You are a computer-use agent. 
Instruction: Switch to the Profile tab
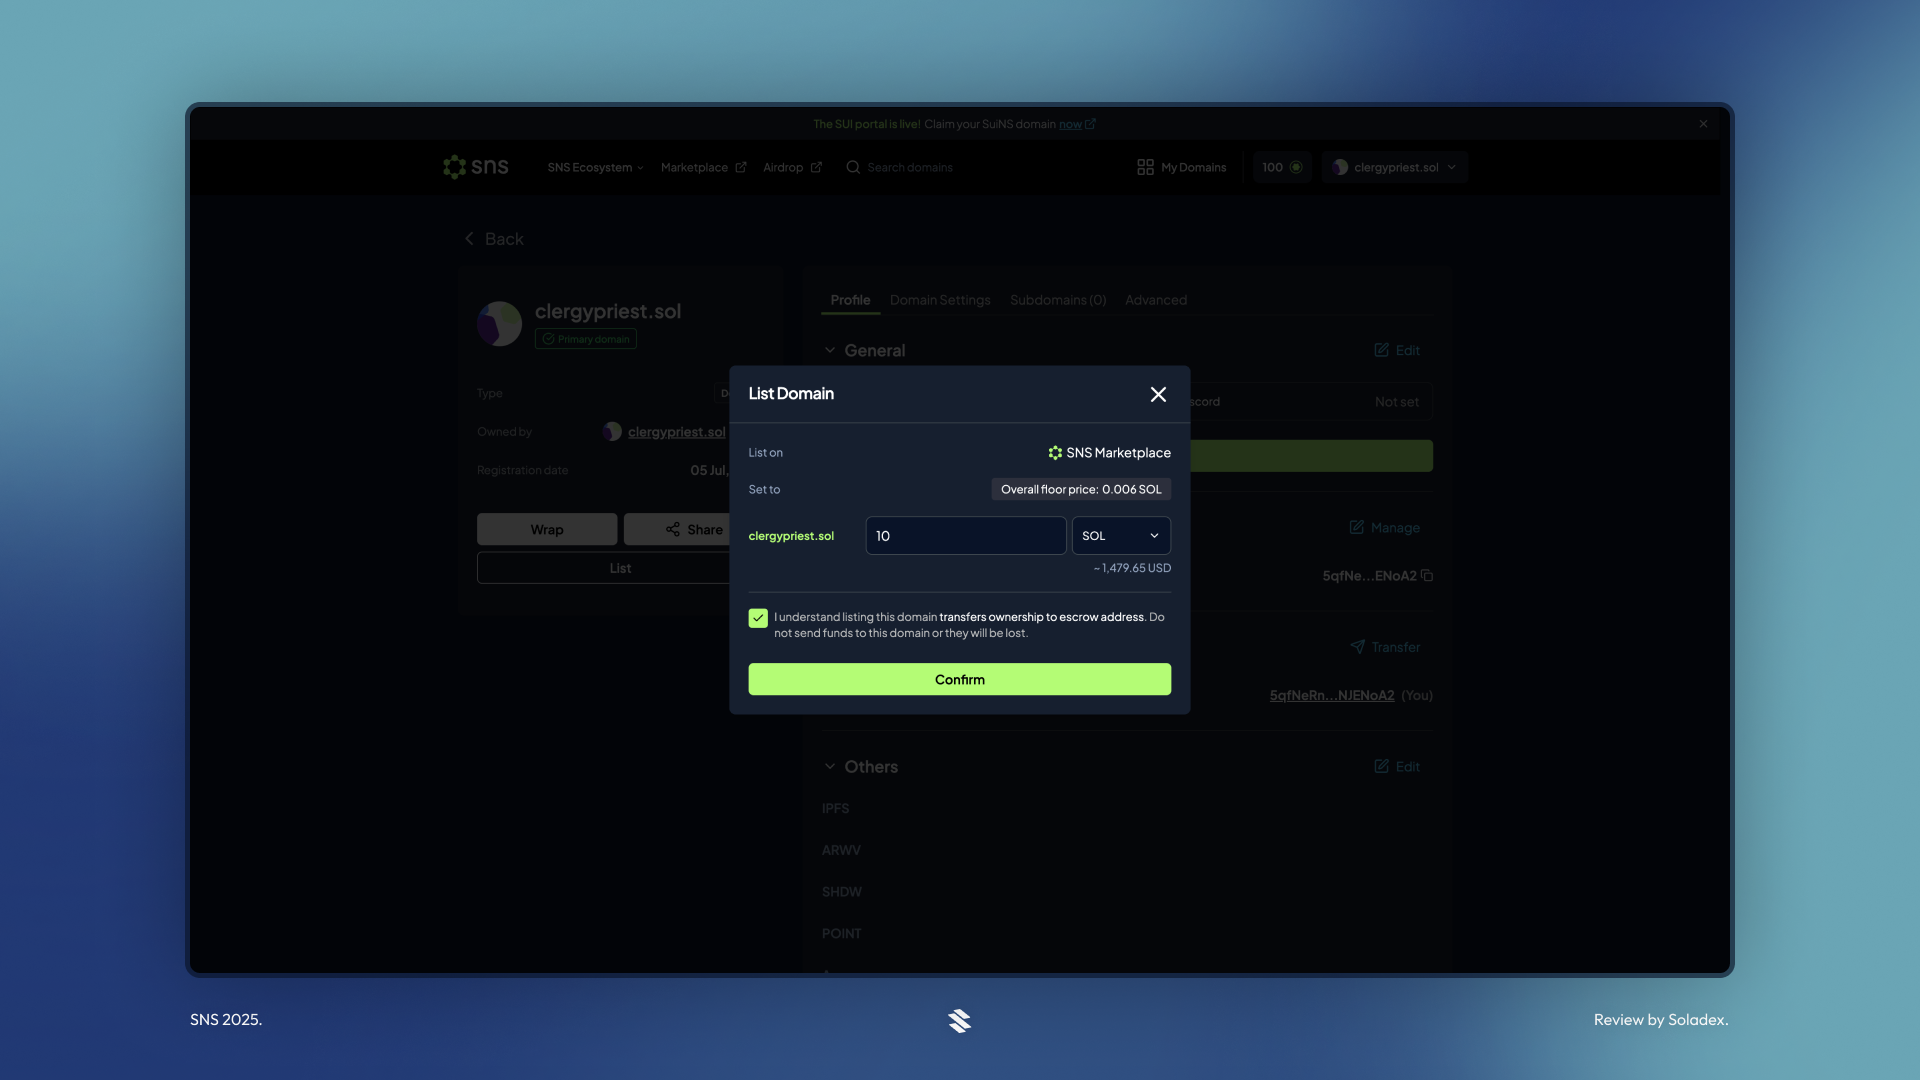(850, 300)
